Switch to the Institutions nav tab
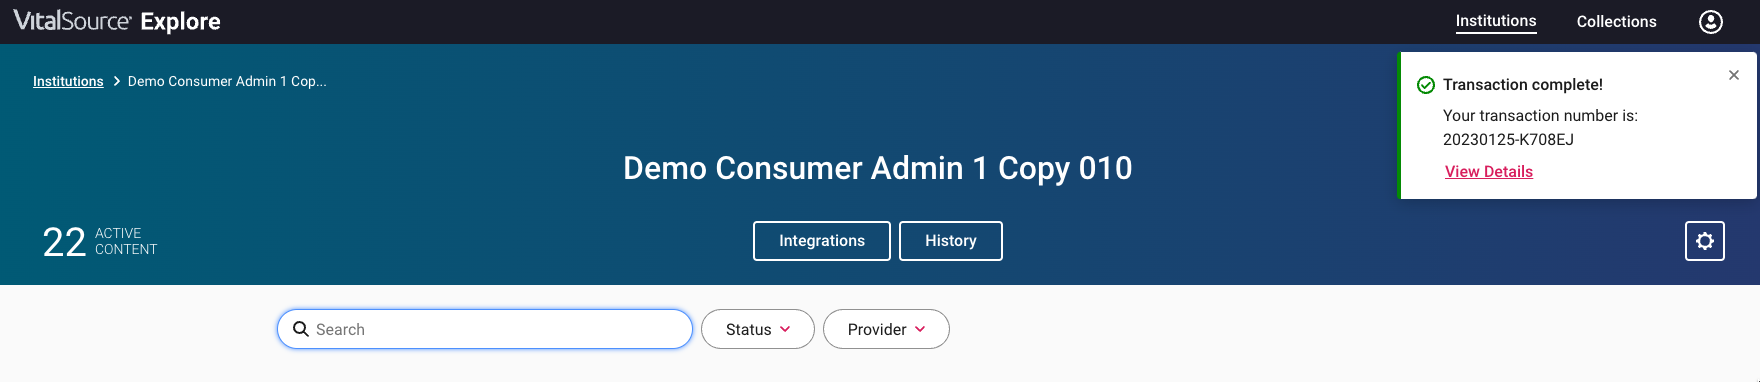The height and width of the screenshot is (382, 1760). tap(1496, 21)
